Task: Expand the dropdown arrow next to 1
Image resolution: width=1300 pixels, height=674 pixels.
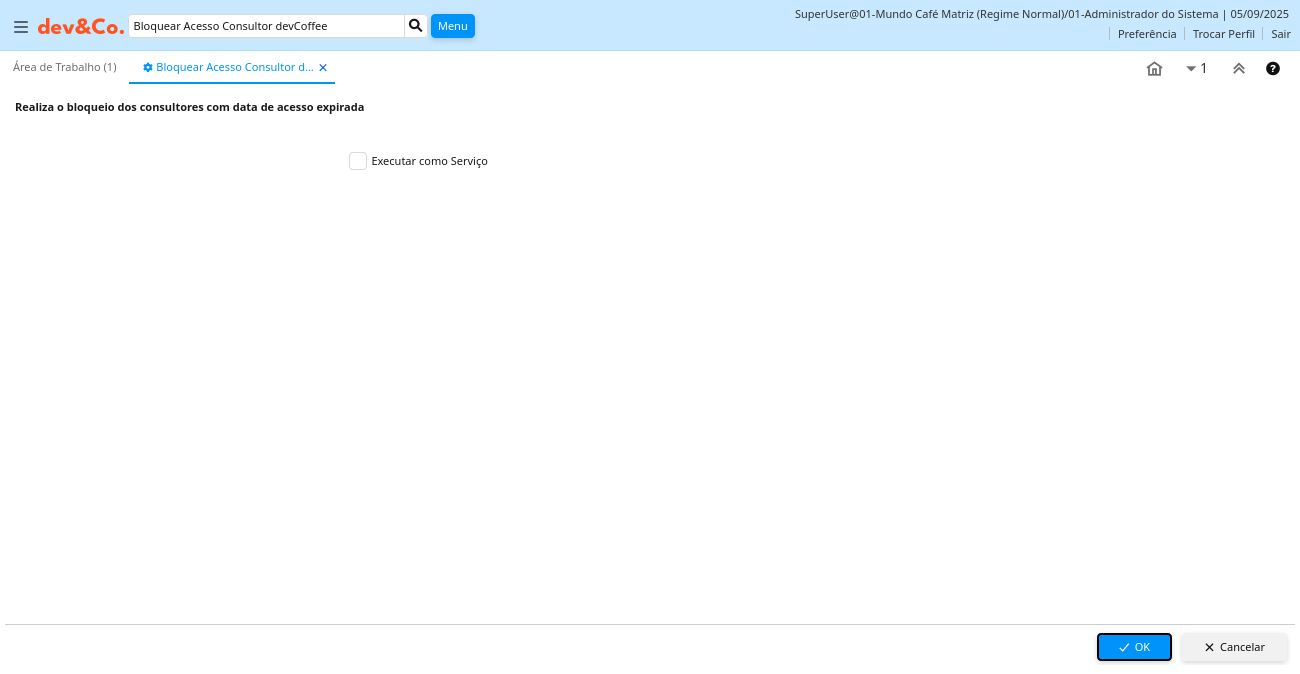Action: (x=1191, y=69)
